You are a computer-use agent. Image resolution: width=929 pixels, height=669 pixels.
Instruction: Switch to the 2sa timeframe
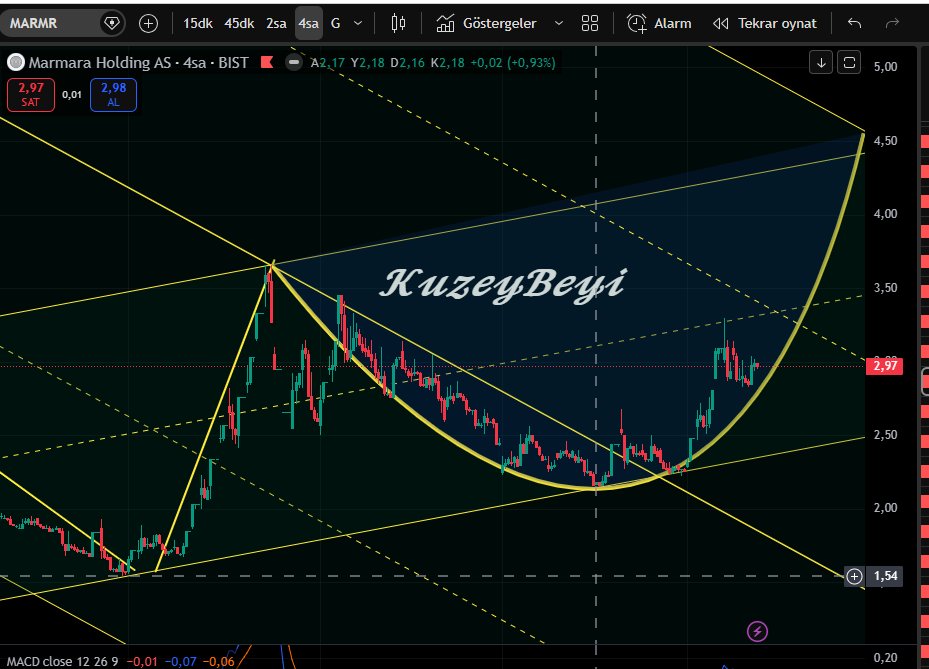pyautogui.click(x=276, y=23)
